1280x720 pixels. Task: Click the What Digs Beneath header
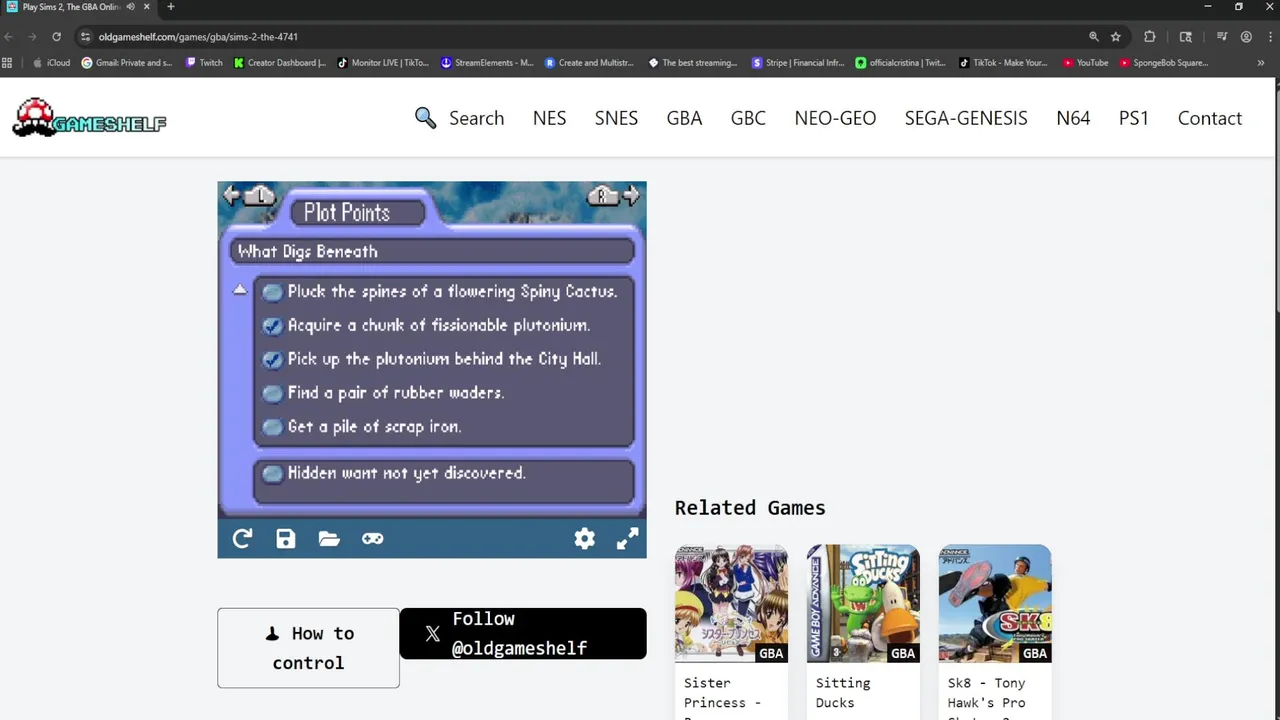point(432,251)
